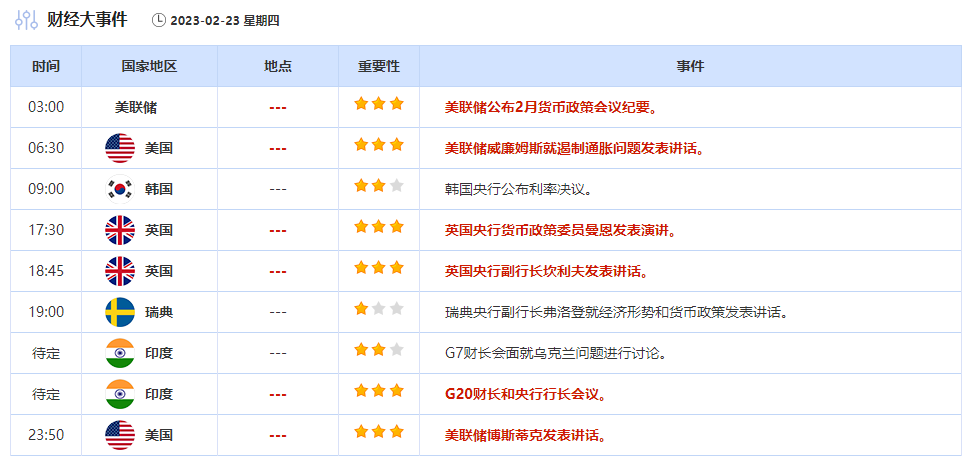Open event 韩国央行公布利率决议
Image resolution: width=969 pixels, height=461 pixels.
pyautogui.click(x=518, y=189)
